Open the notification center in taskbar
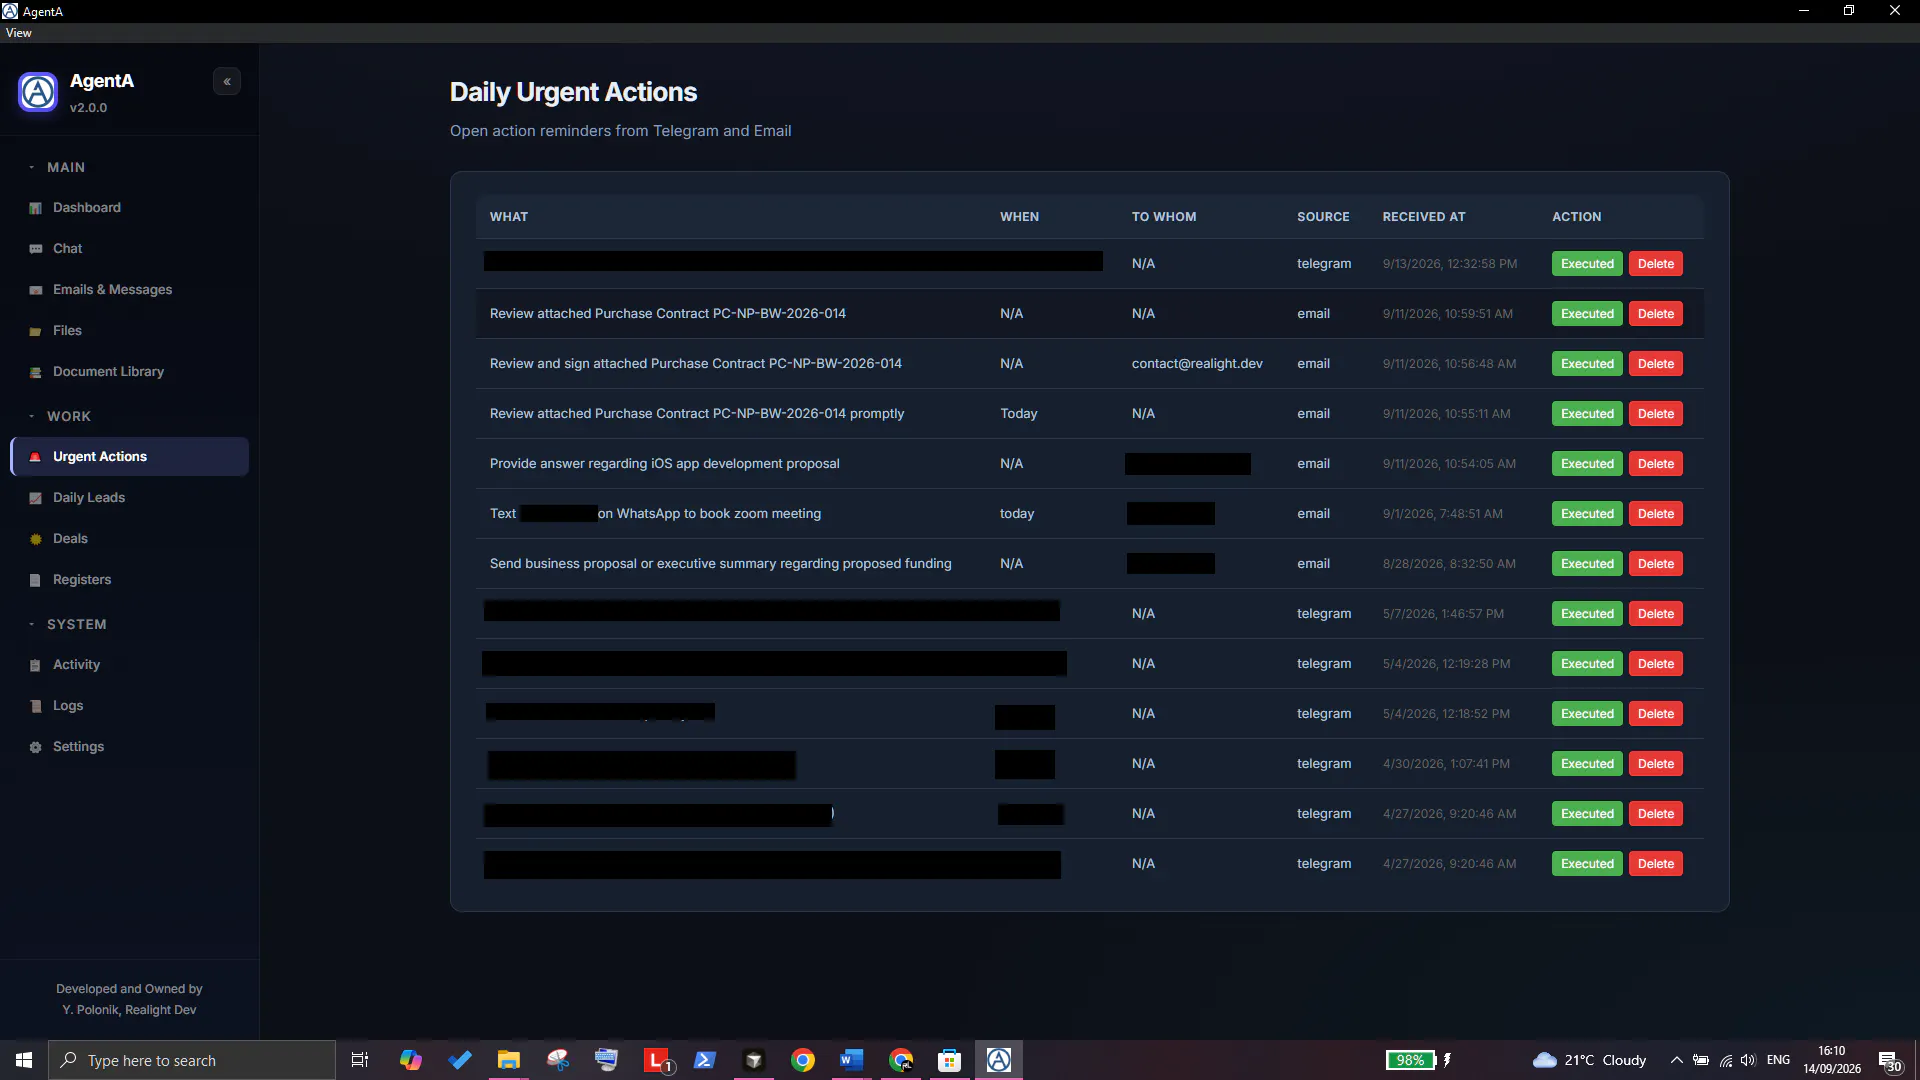The image size is (1920, 1080). 1889,1061
